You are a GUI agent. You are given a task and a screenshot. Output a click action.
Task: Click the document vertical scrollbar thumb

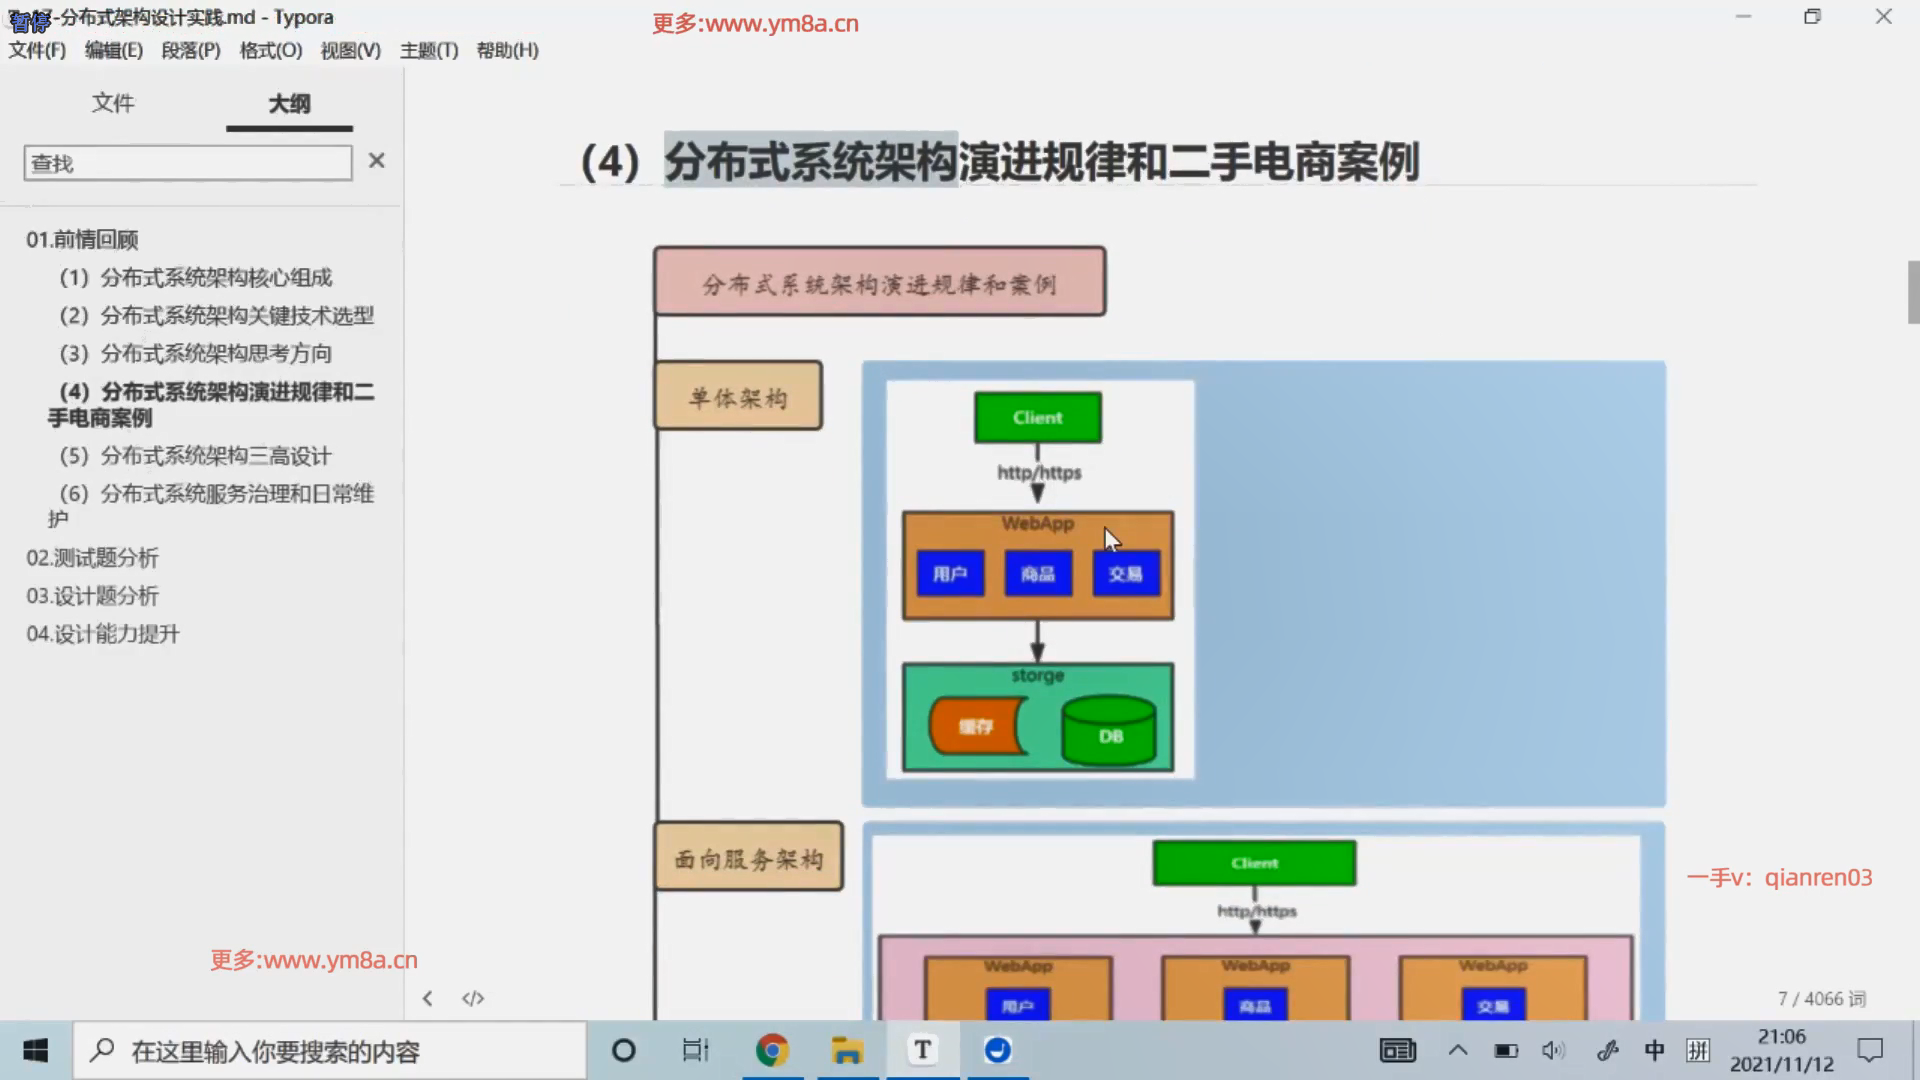[x=1912, y=292]
